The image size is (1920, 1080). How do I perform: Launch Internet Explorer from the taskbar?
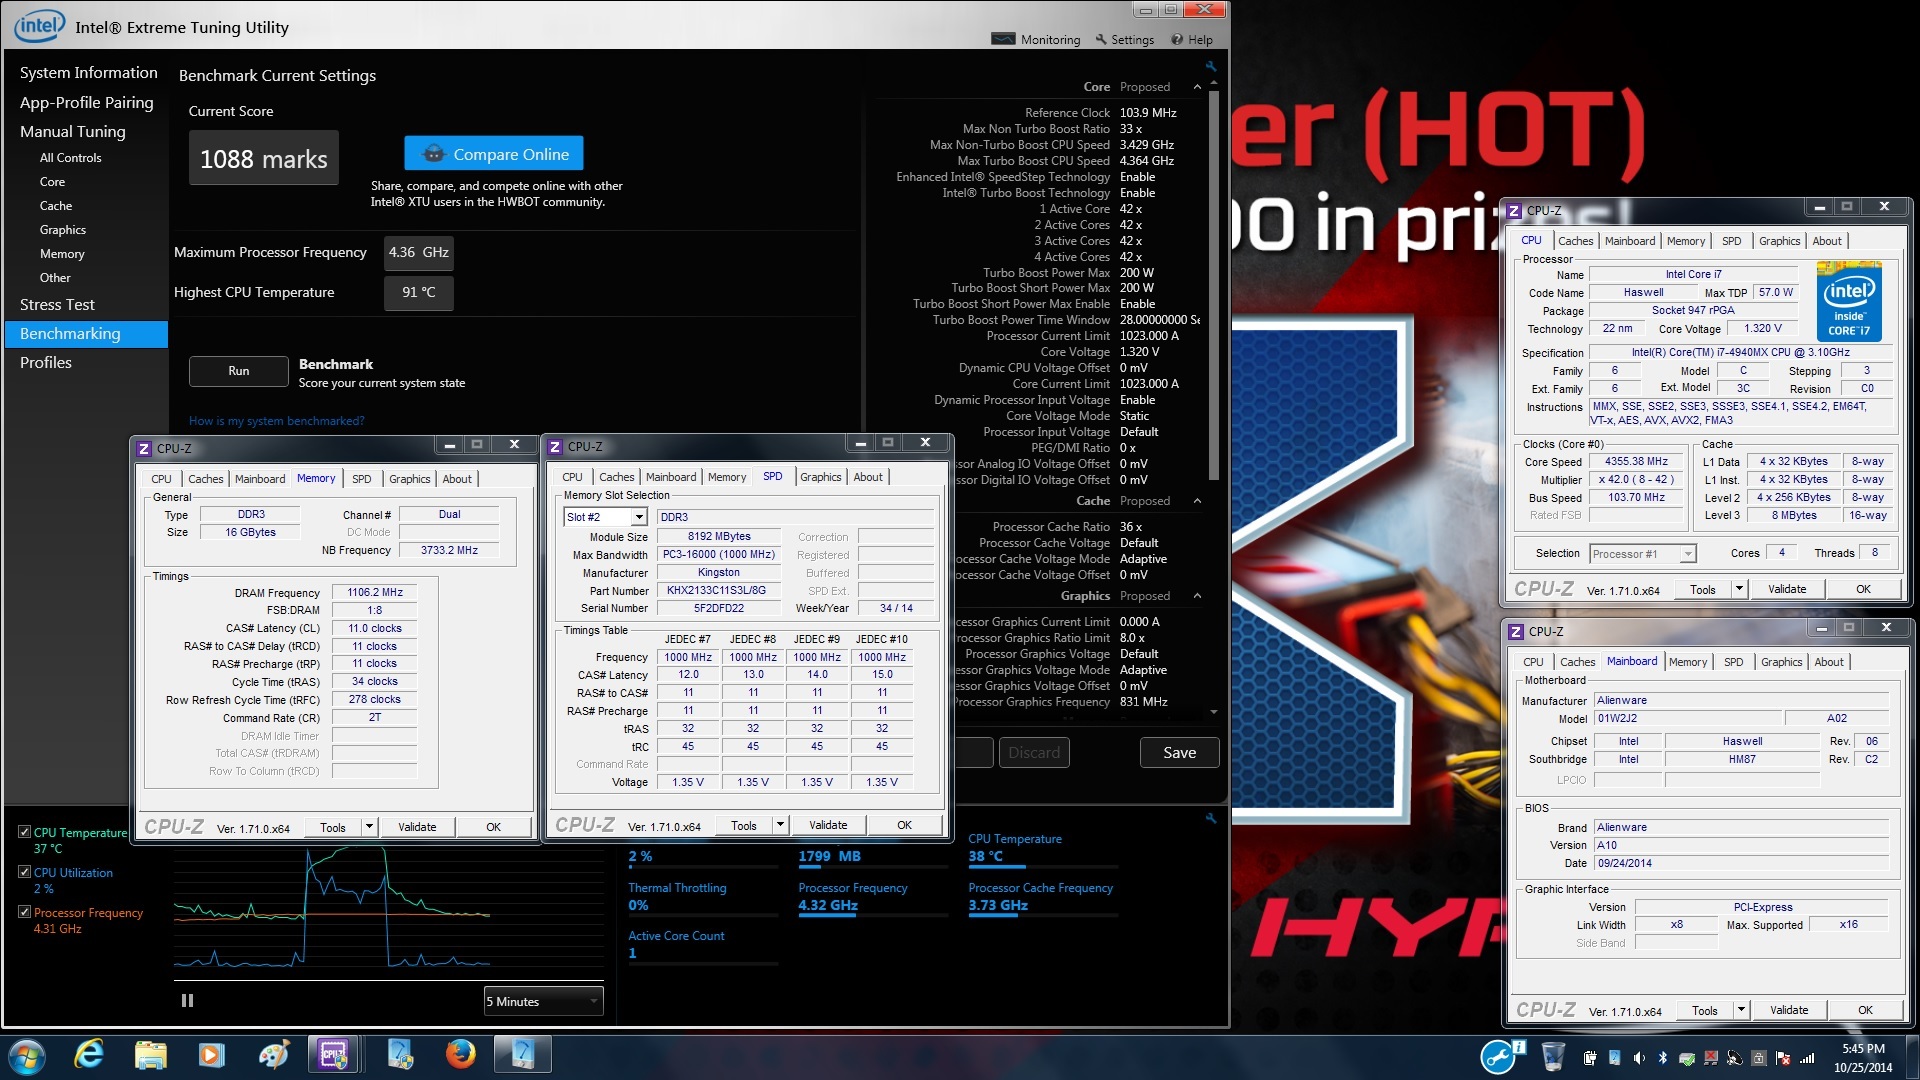[89, 1054]
